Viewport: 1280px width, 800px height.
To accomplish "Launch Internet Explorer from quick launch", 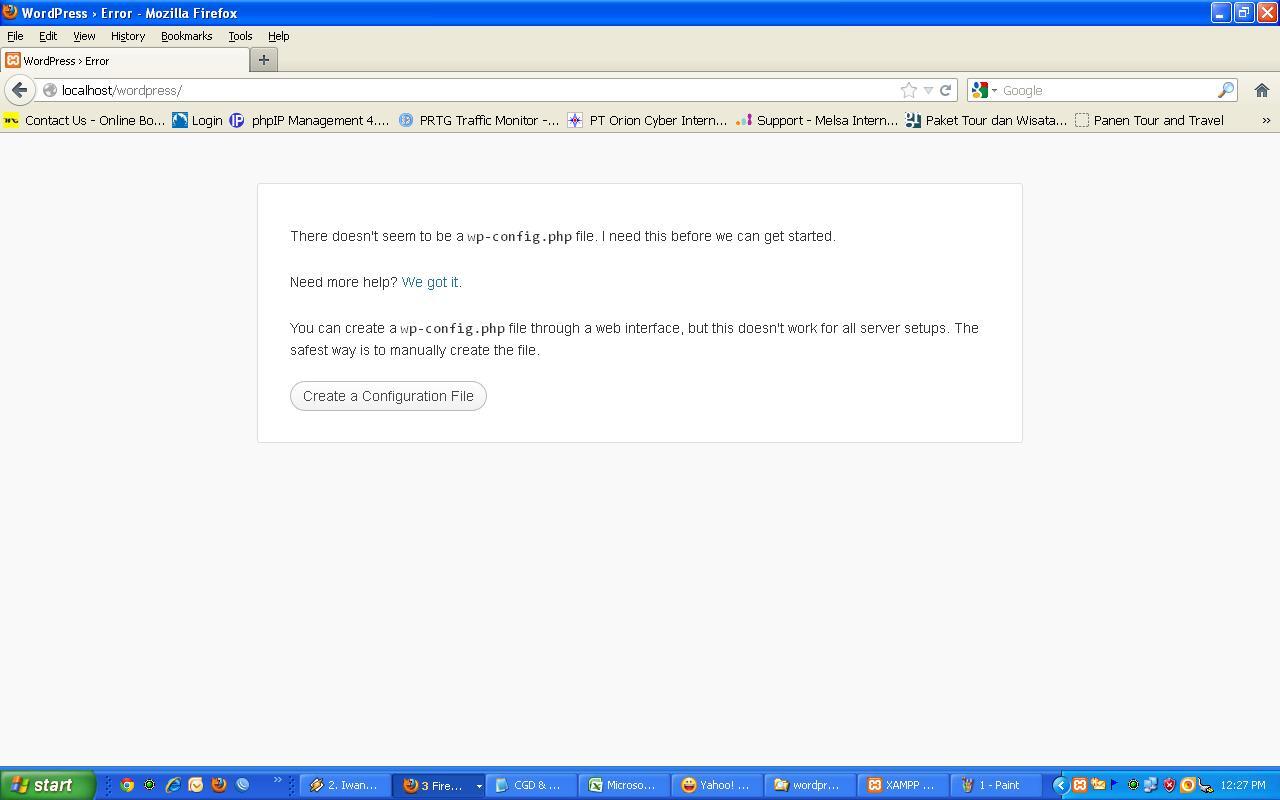I will (x=173, y=785).
